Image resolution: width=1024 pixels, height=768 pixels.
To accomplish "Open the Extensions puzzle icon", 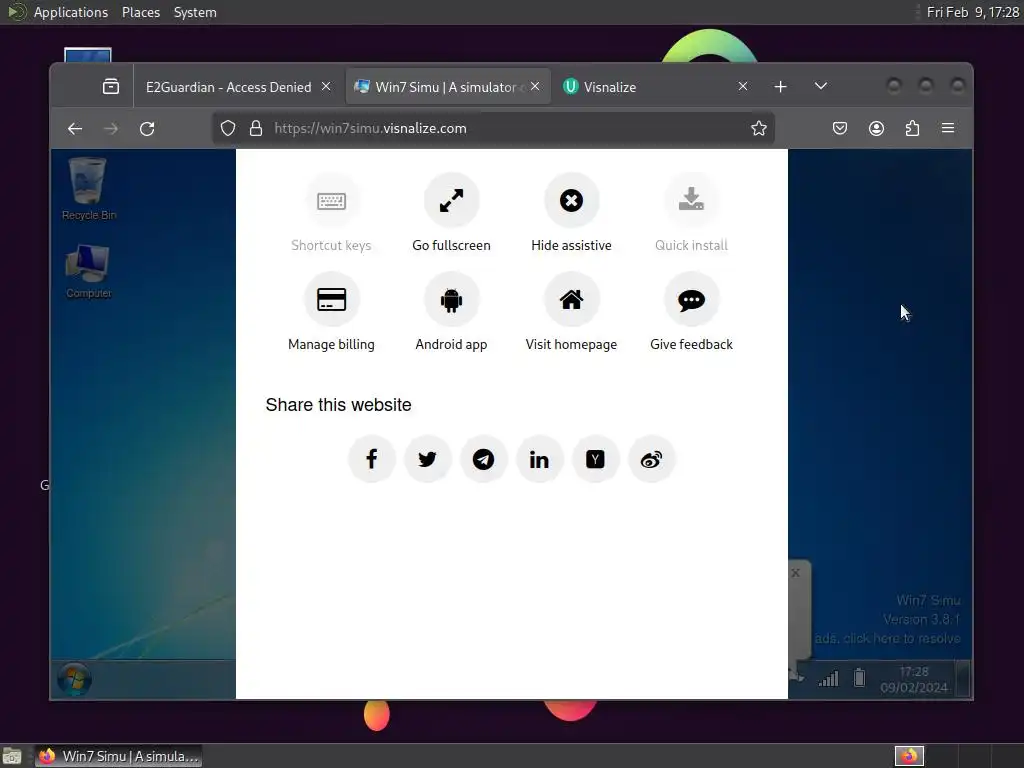I will (x=912, y=129).
